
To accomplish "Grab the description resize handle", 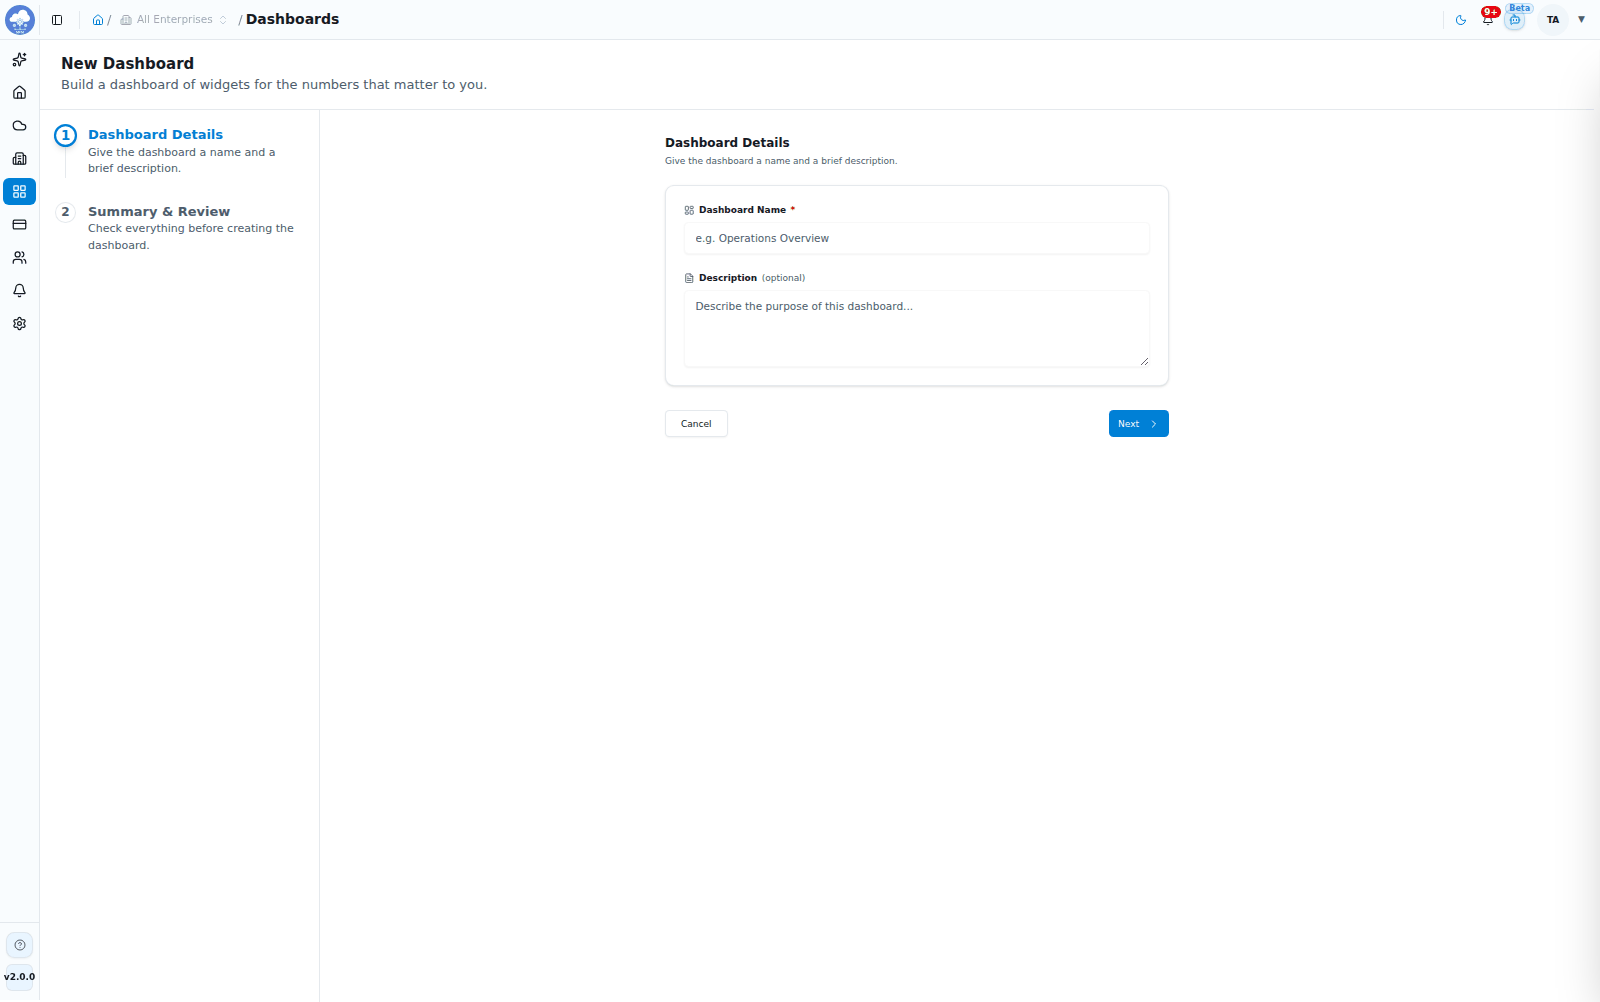I will 1144,361.
